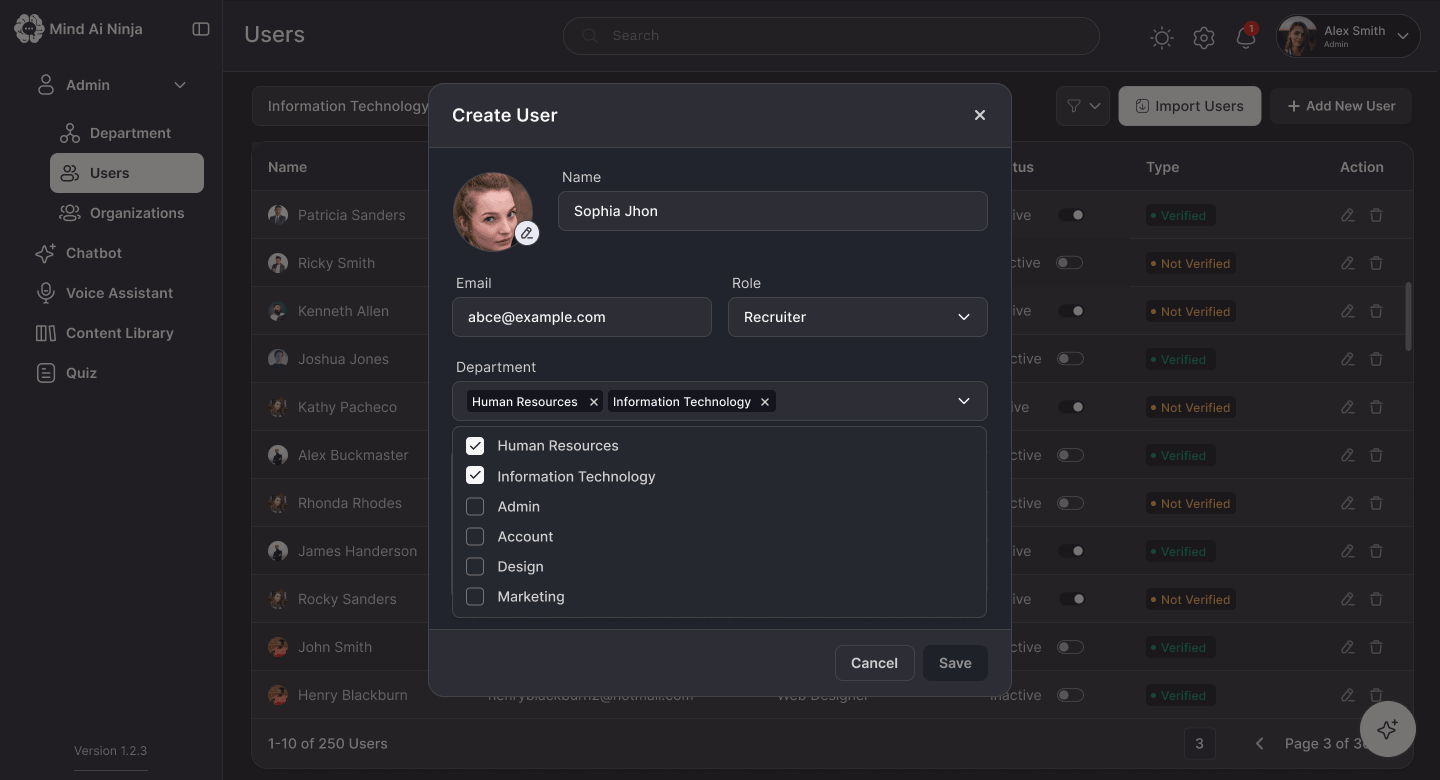Select Users item in sidebar
The image size is (1440, 780).
[127, 173]
